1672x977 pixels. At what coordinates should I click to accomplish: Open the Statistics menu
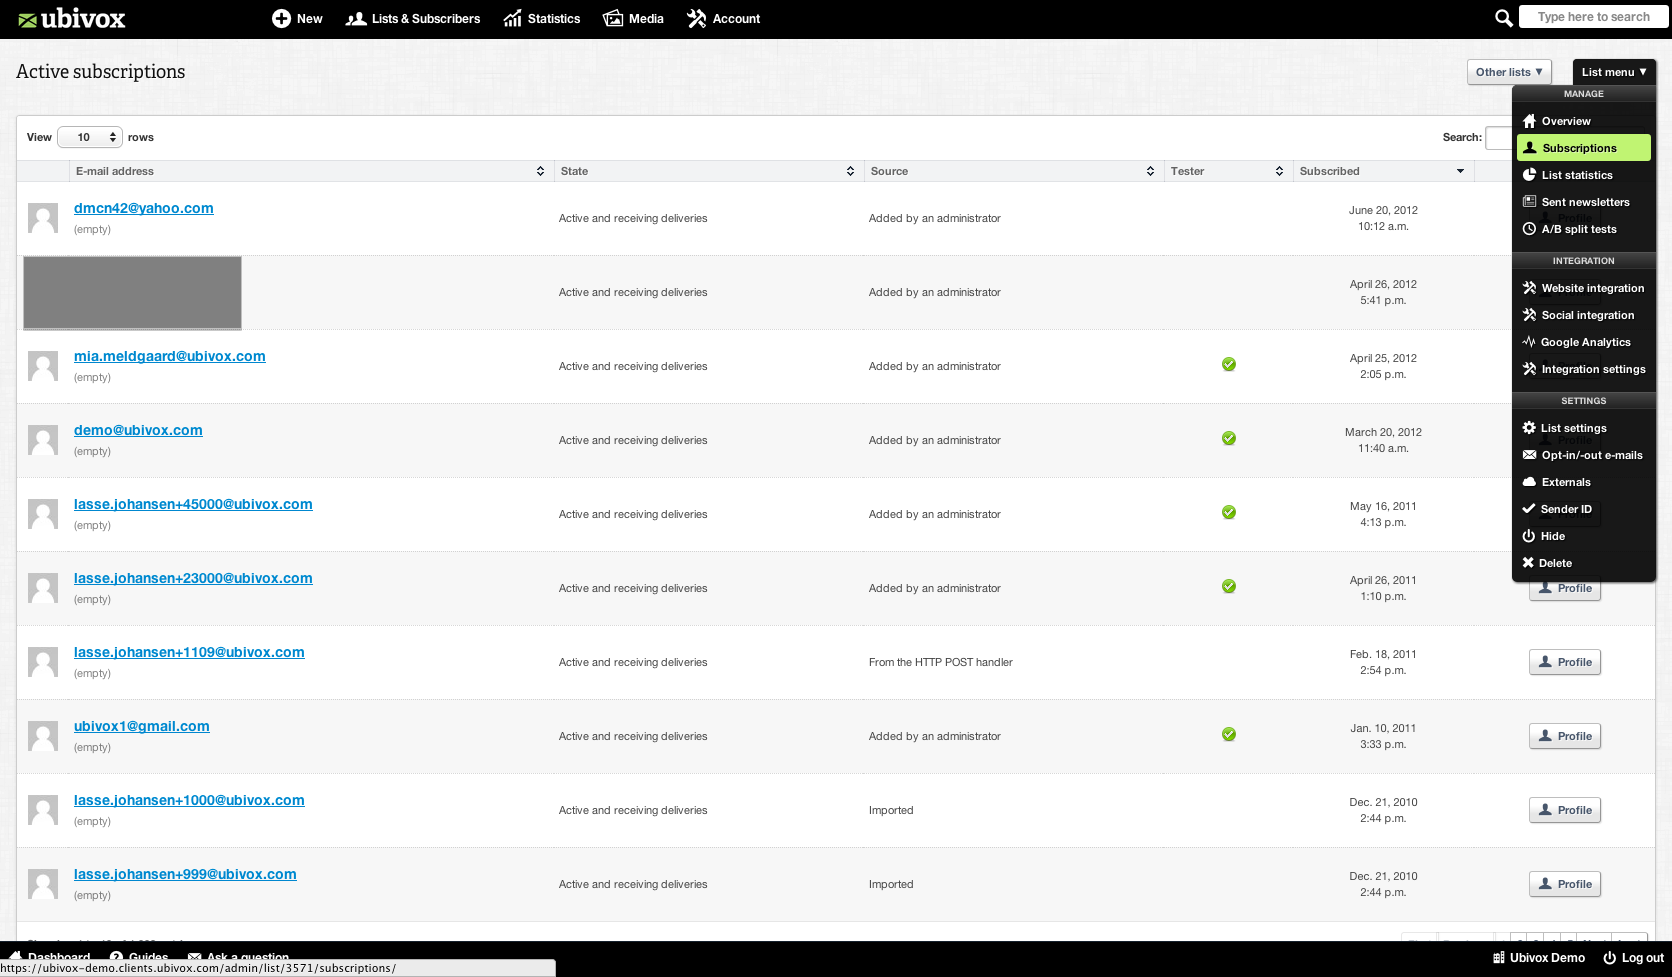pos(542,19)
